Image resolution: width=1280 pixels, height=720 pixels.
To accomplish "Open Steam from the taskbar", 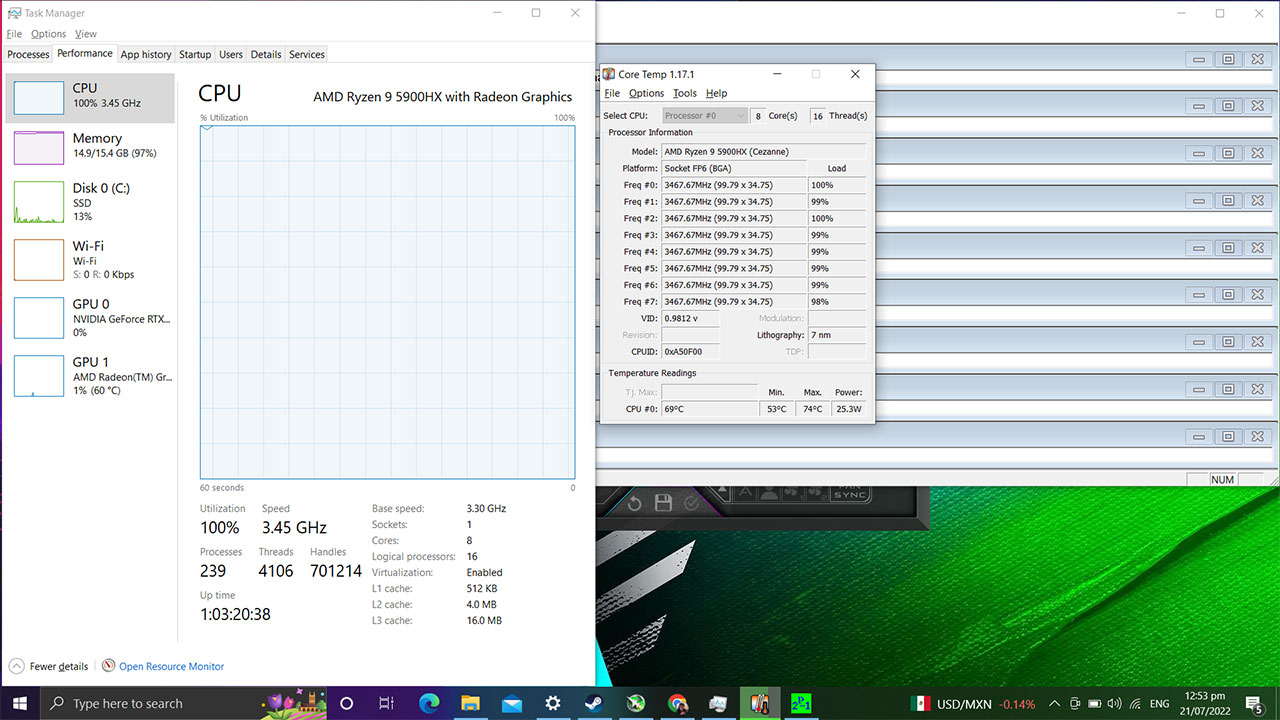I will tap(594, 703).
